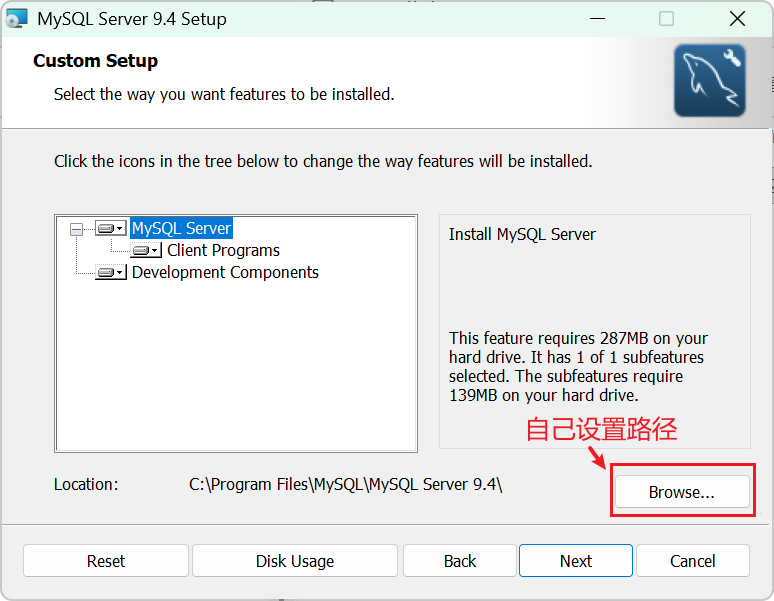Minimize the MySQL Server 9.4 Setup window
Image resolution: width=774 pixels, height=601 pixels.
click(597, 19)
